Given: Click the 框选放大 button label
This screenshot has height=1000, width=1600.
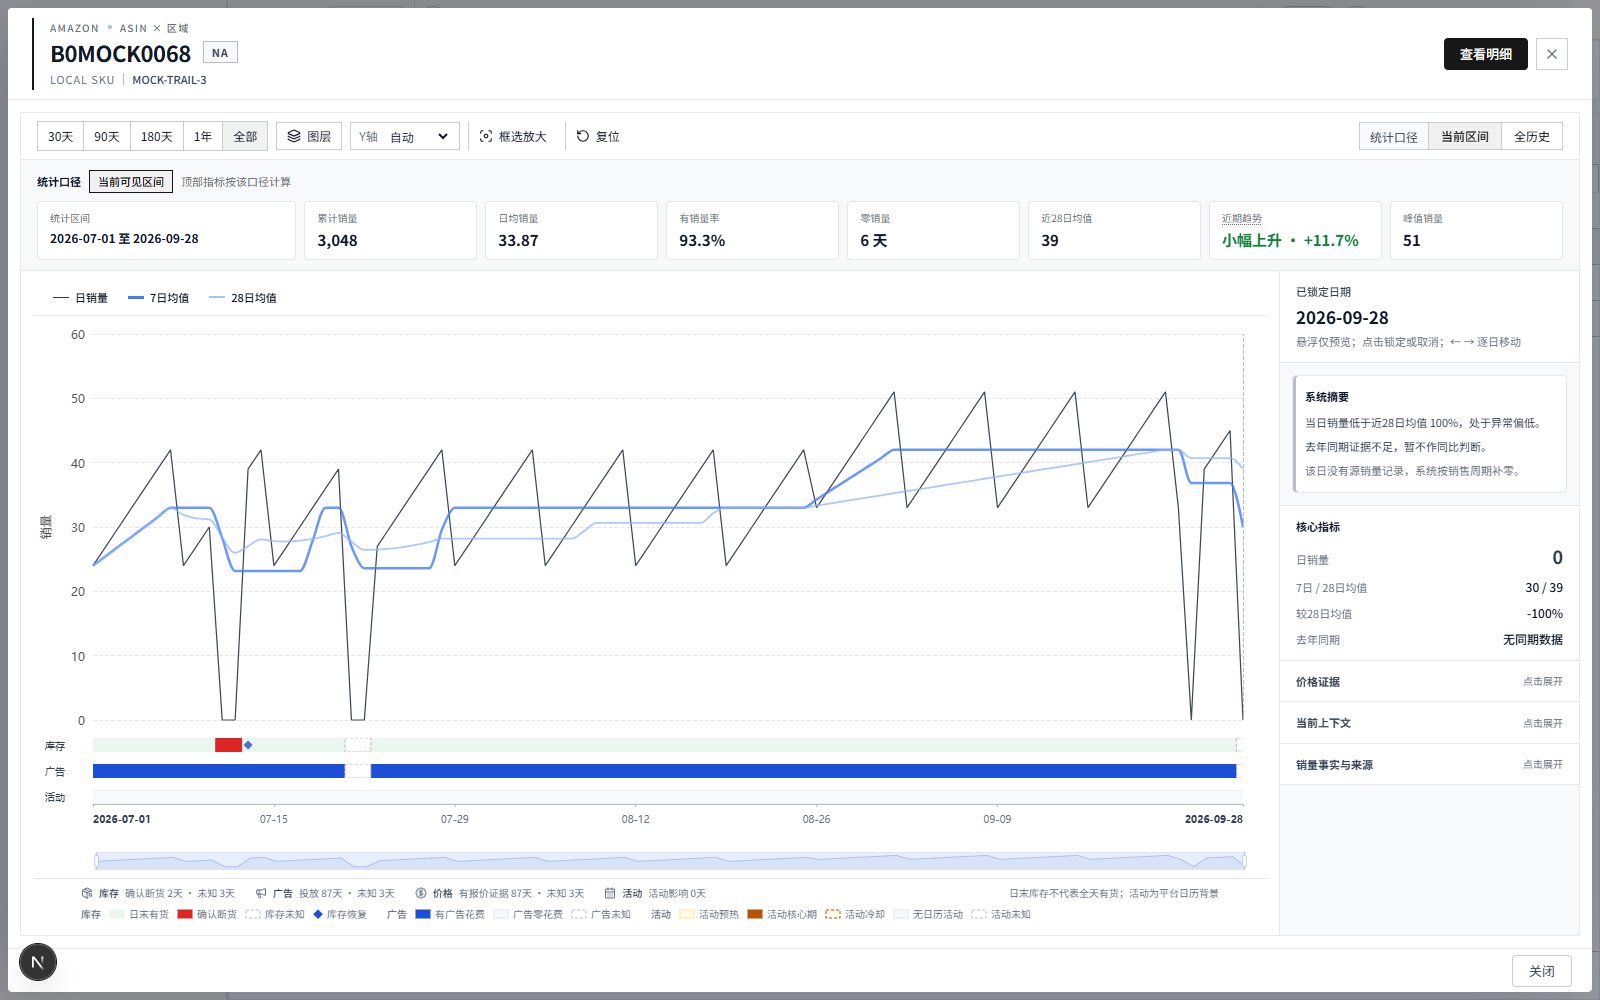Looking at the screenshot, I should [x=523, y=137].
